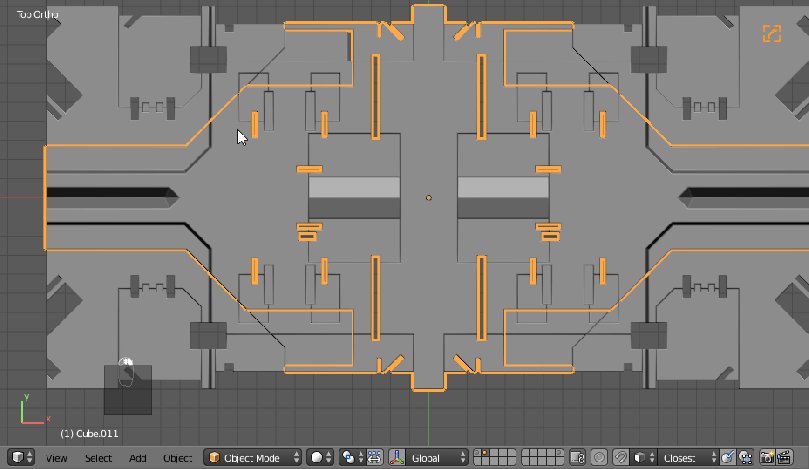Click the OpenGL render animation clapper icon
The width and height of the screenshot is (809, 469).
(x=787, y=457)
